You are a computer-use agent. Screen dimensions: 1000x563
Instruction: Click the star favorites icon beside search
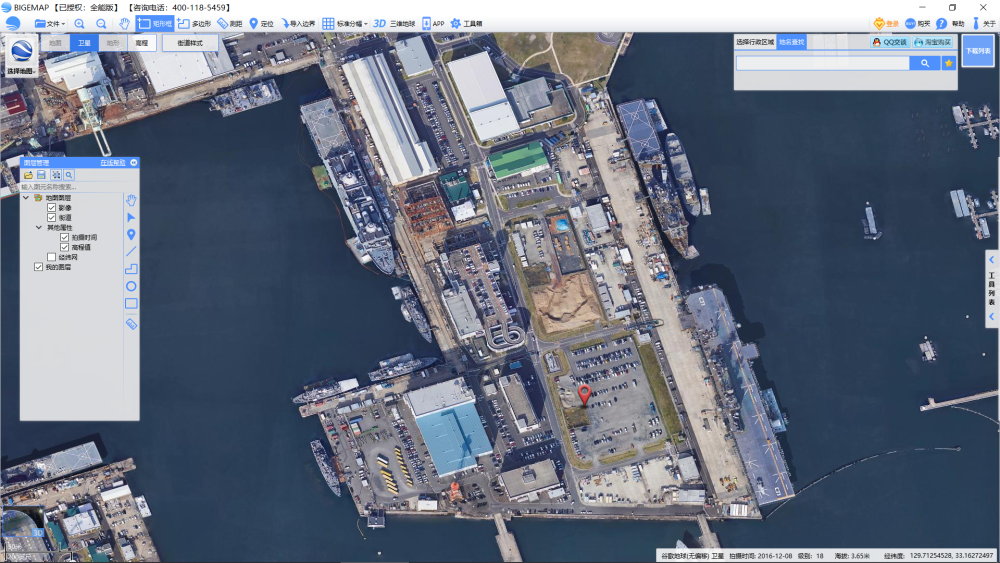(949, 63)
